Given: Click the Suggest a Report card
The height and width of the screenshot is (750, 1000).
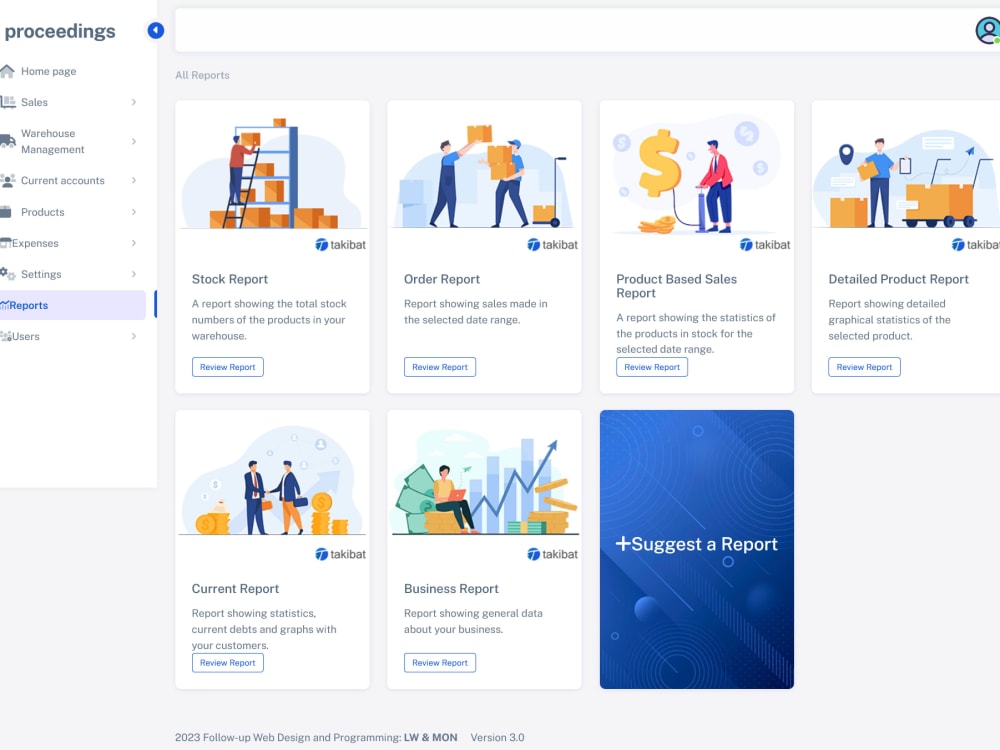Looking at the screenshot, I should 696,549.
